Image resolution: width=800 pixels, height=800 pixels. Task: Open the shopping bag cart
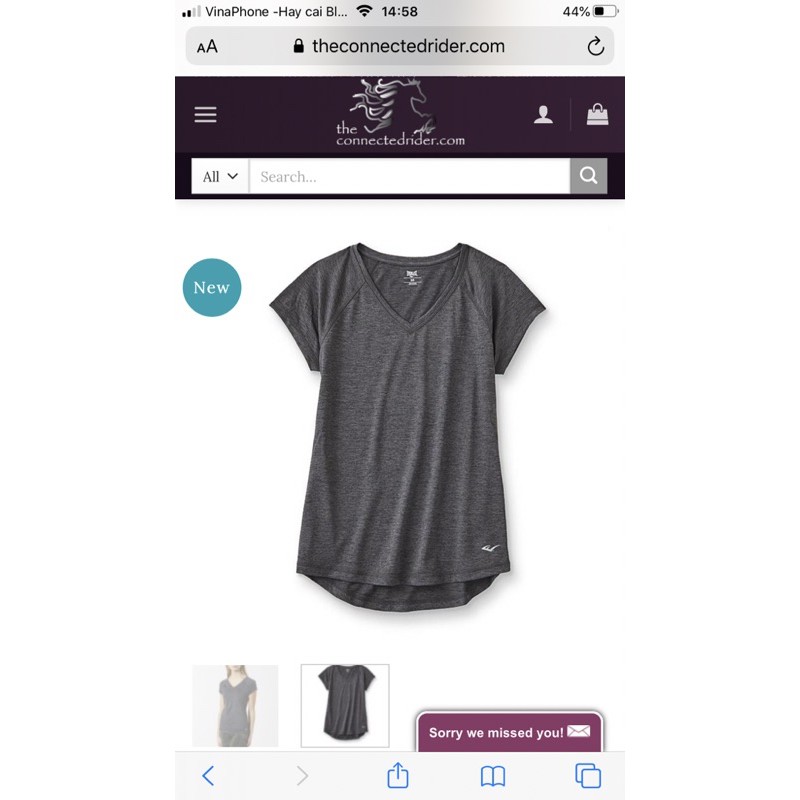pos(597,115)
